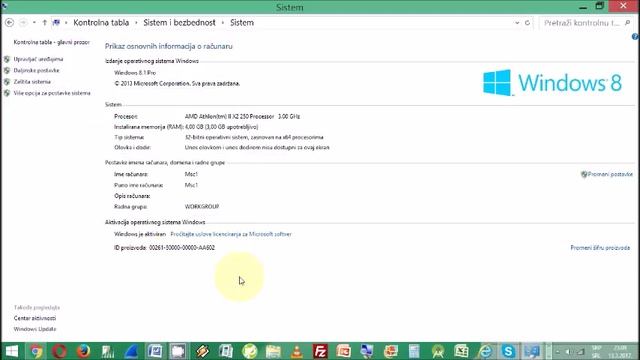The image size is (640, 360).
Task: Click Kontrolna tabla breadcrumb
Action: point(101,23)
